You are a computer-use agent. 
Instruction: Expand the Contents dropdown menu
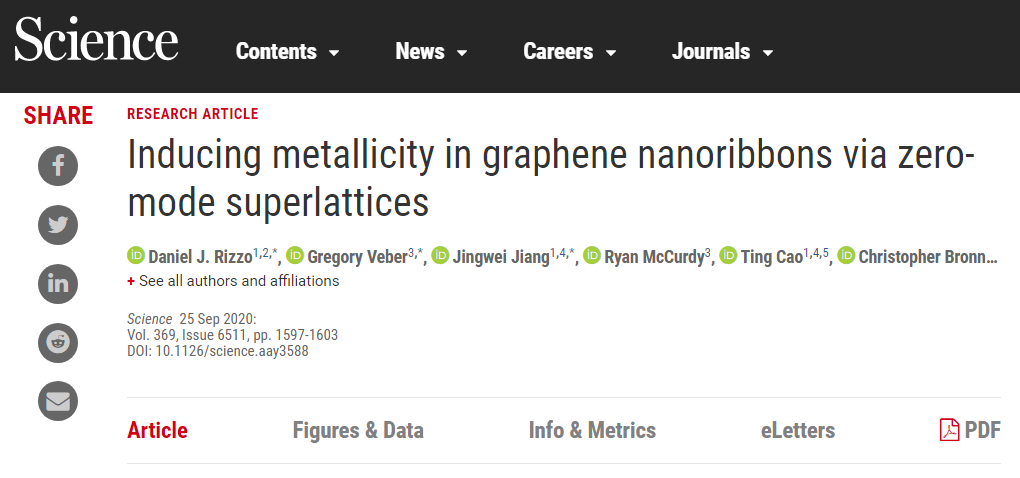pyautogui.click(x=287, y=52)
